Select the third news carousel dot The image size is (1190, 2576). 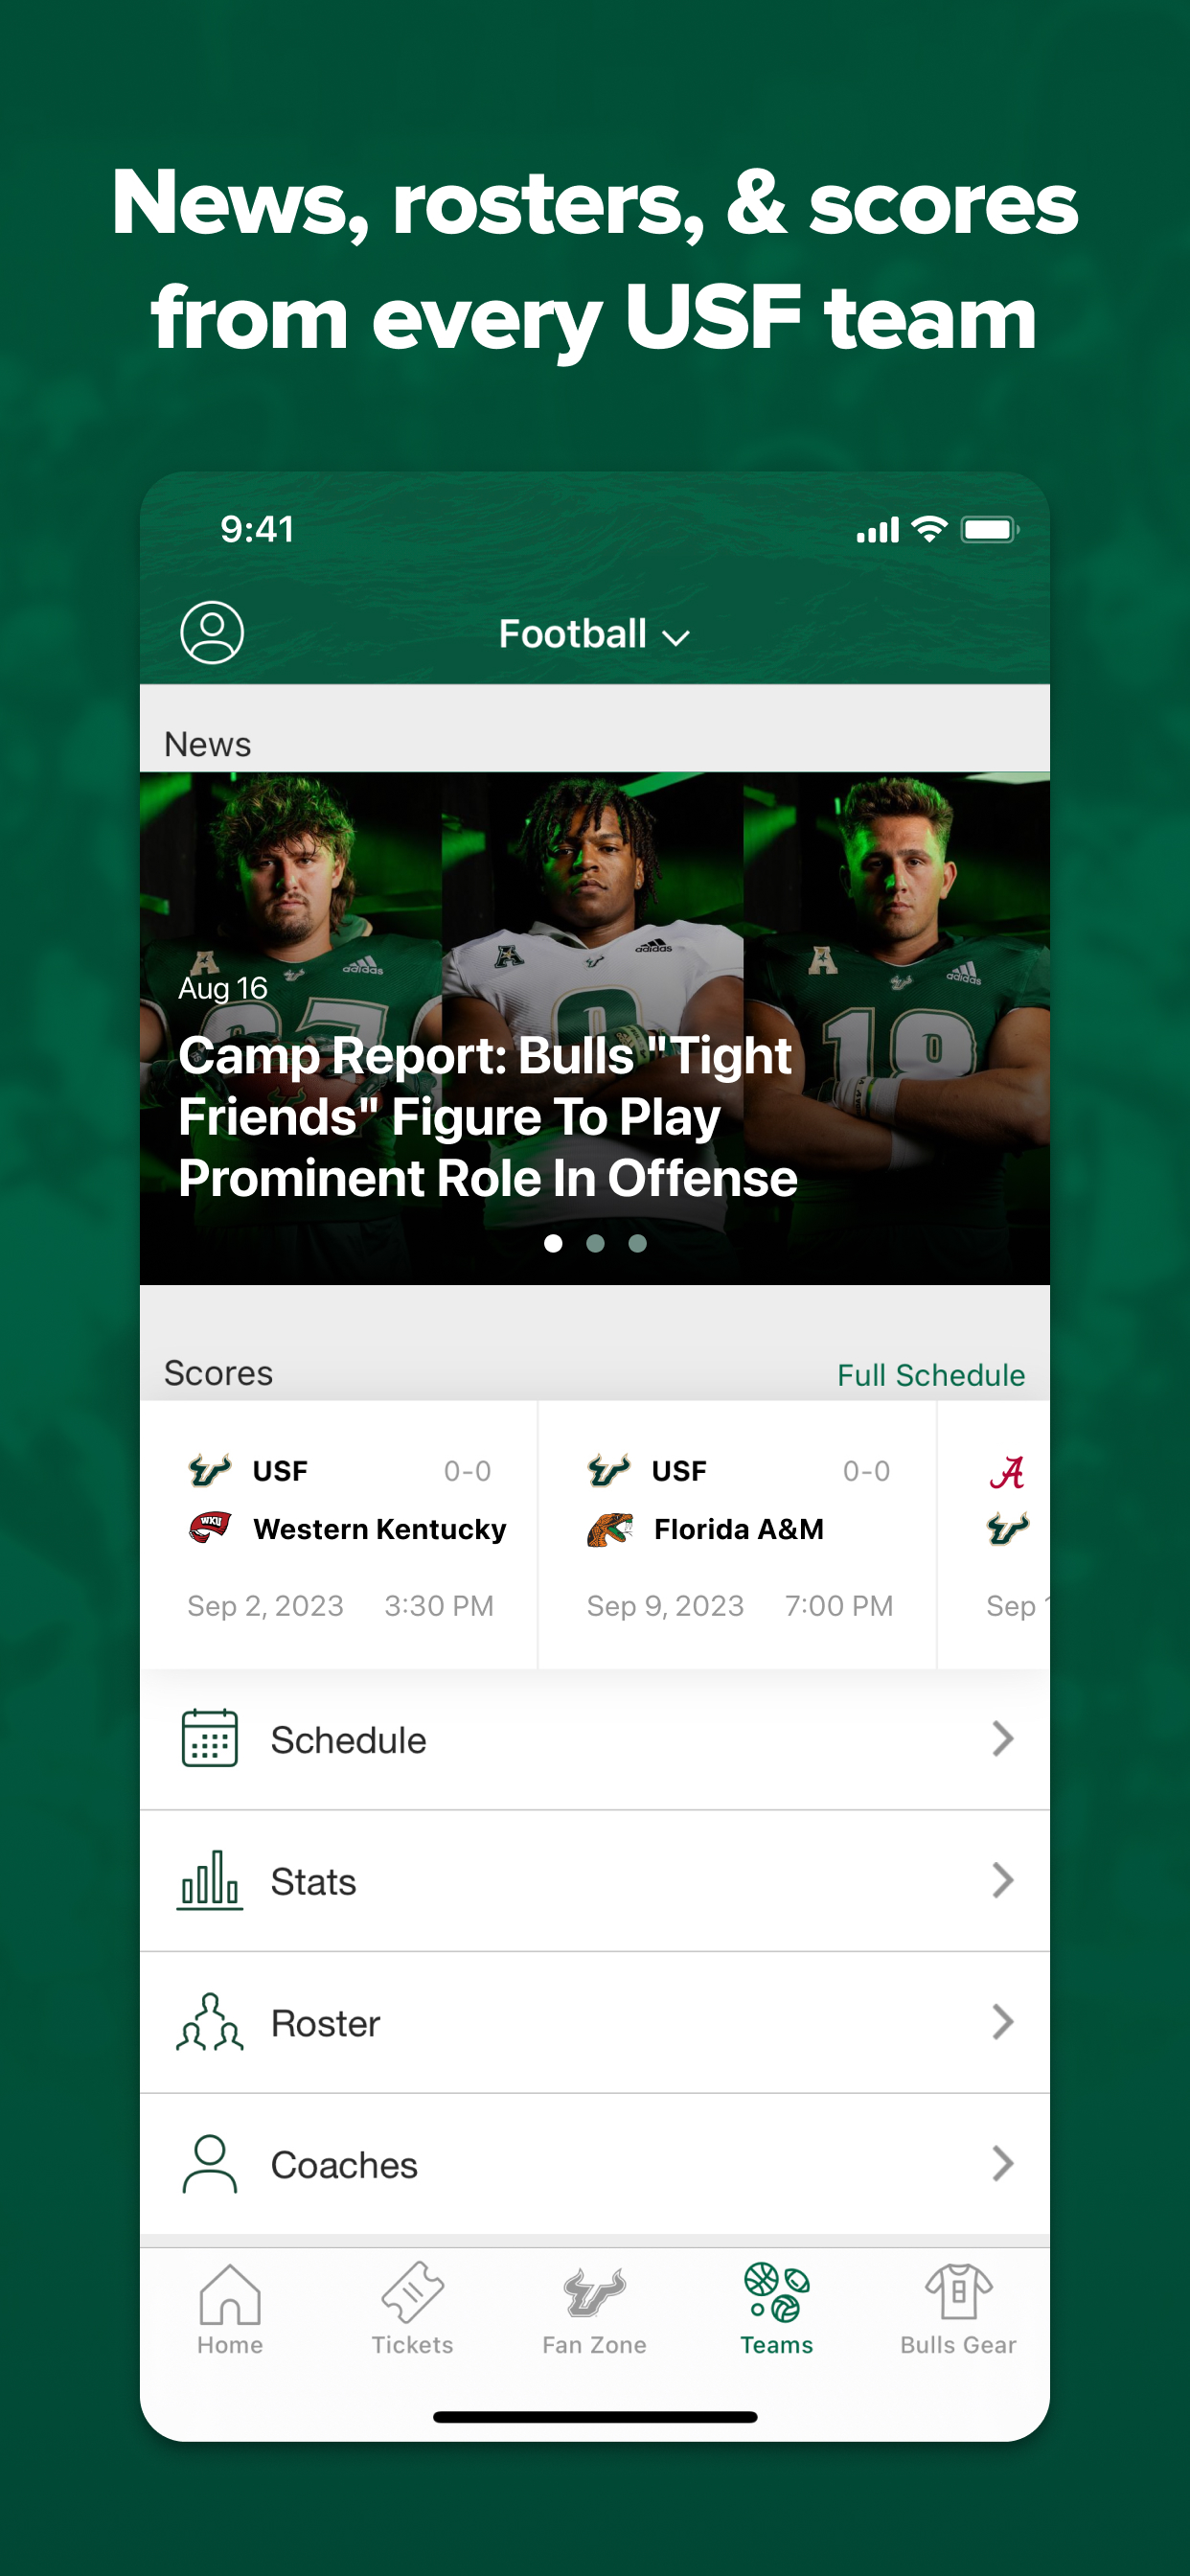637,1243
